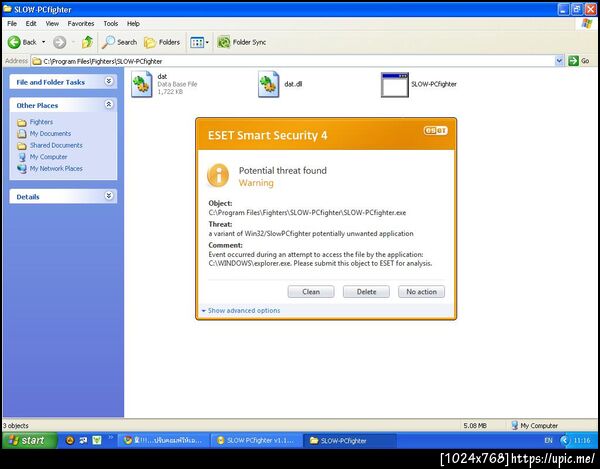Switch to SLOW PCfighter v1.1 taskbar item
The width and height of the screenshot is (600, 469).
(256, 441)
